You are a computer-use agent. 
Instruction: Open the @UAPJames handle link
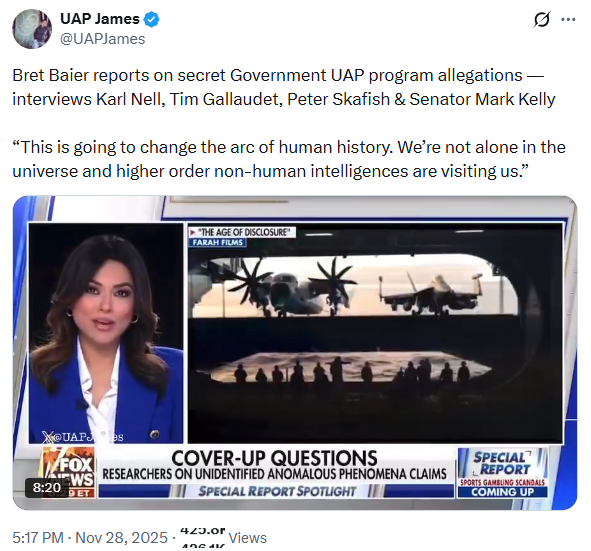click(x=103, y=39)
